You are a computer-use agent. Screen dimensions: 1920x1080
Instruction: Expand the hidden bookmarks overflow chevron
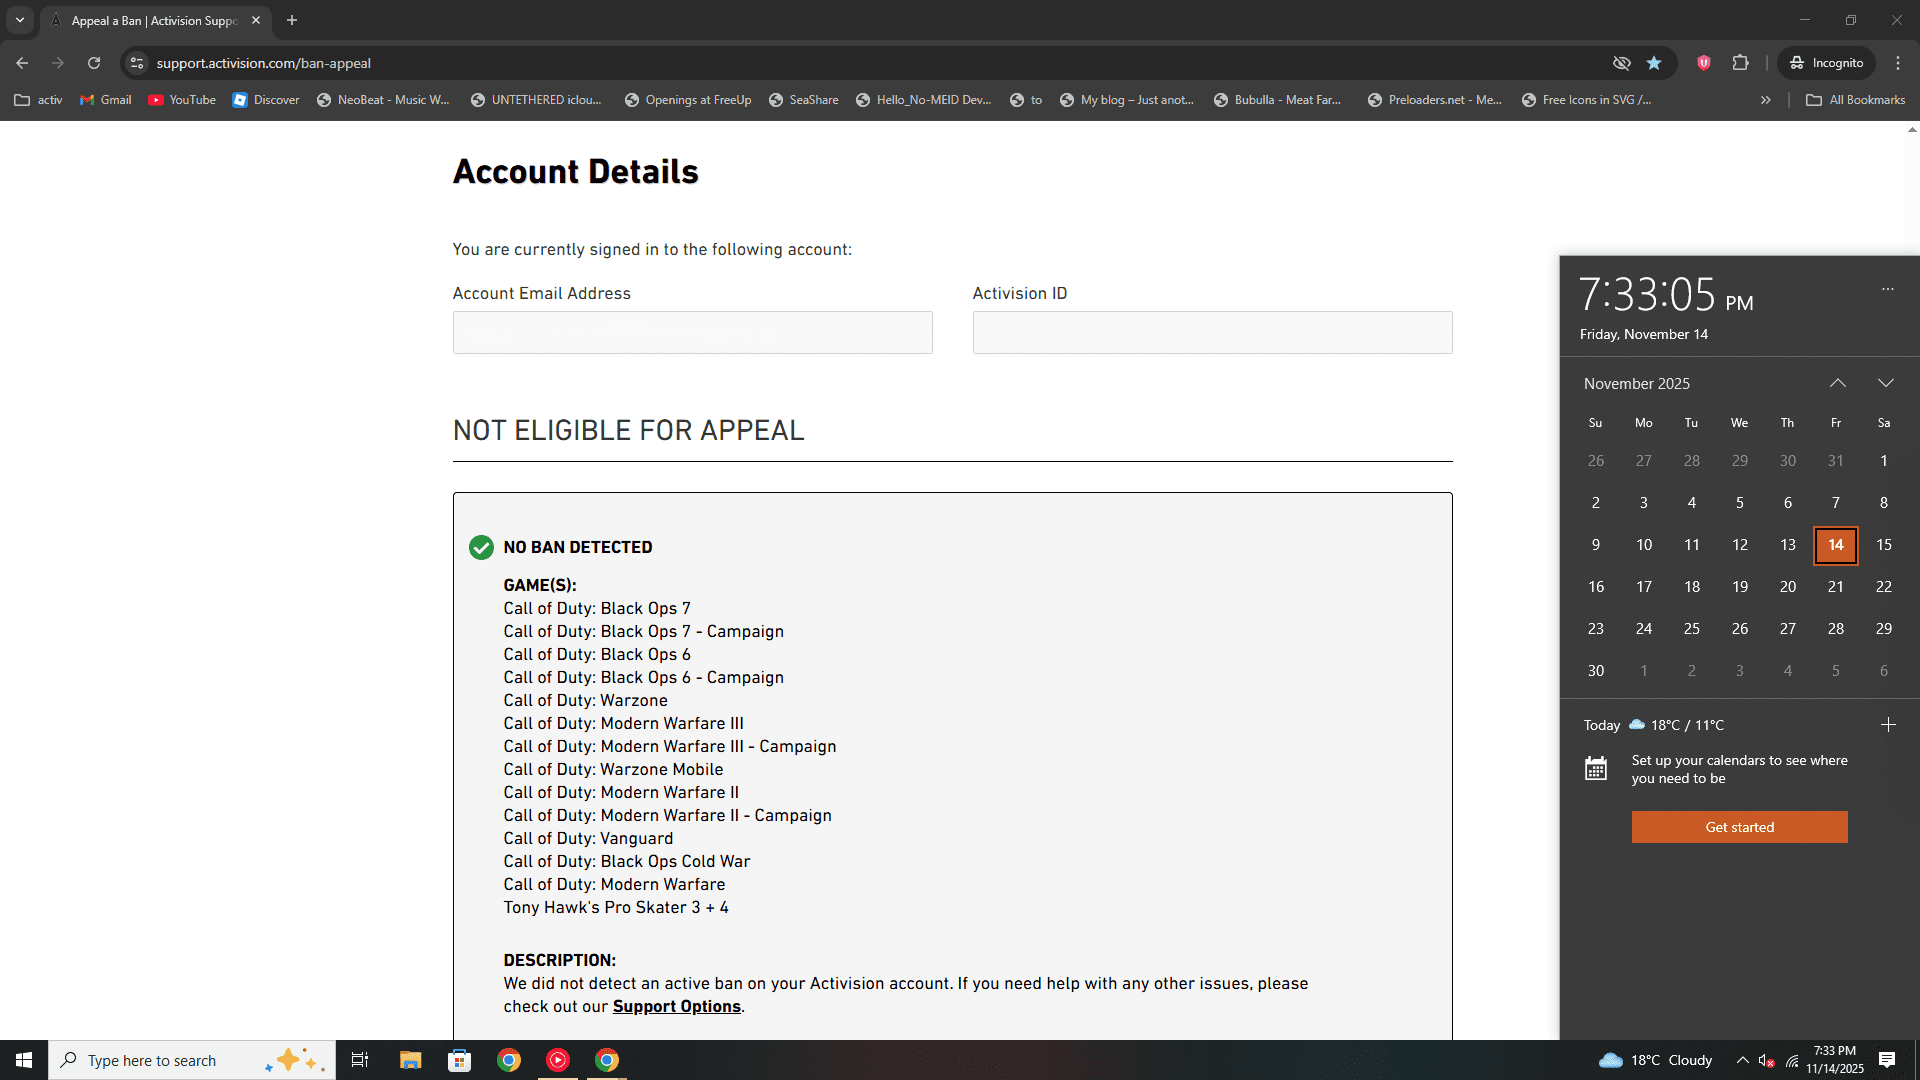[1765, 100]
